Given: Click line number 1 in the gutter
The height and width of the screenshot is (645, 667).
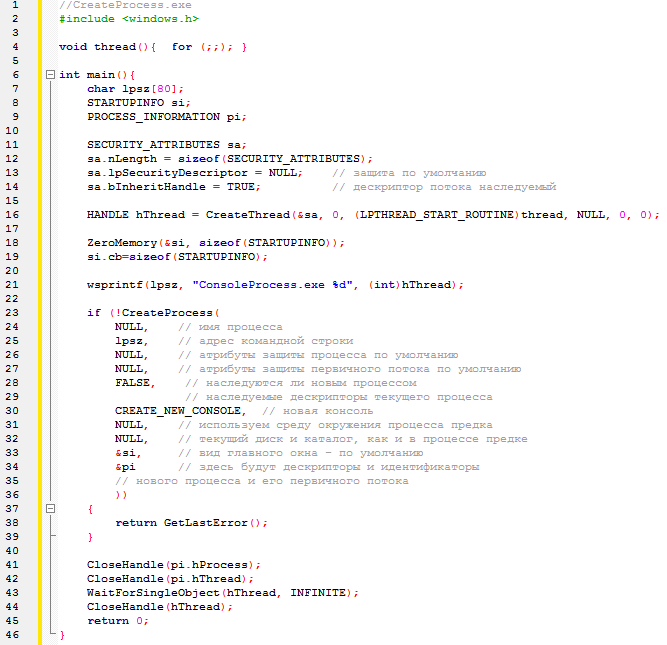Looking at the screenshot, I should pos(14,5).
